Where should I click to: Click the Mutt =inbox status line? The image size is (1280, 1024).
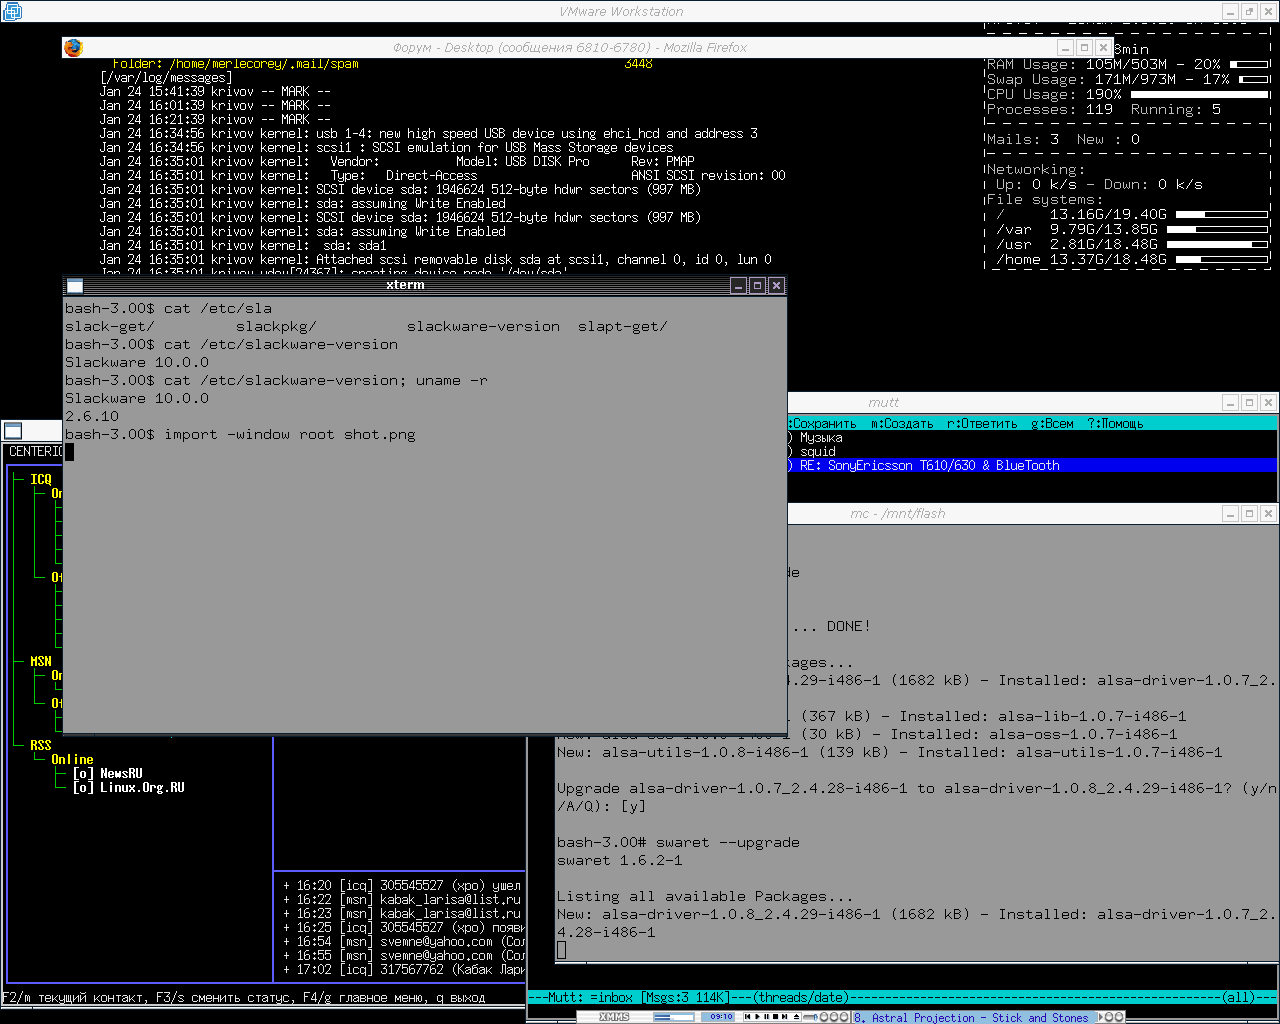(903, 997)
